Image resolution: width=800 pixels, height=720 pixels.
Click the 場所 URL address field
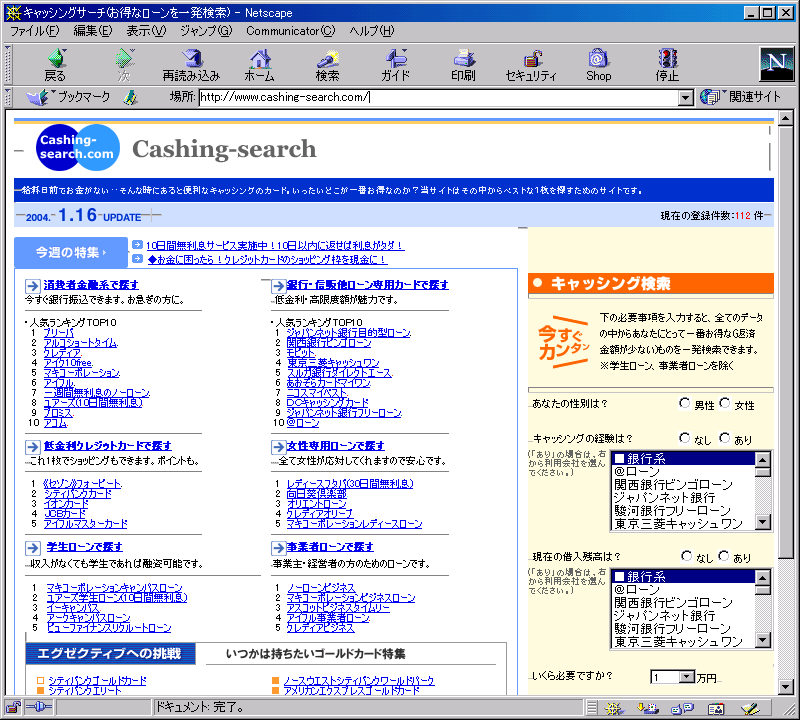[439, 97]
